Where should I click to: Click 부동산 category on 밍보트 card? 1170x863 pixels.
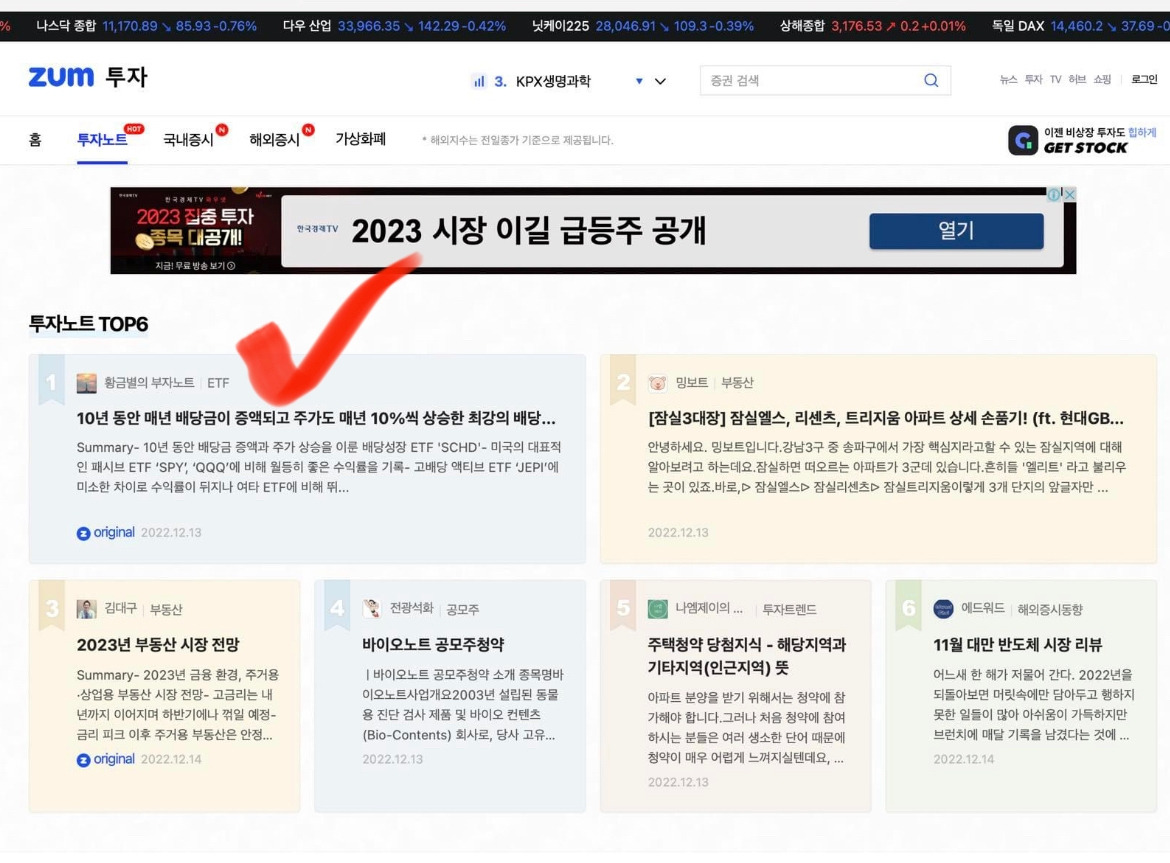tap(737, 383)
